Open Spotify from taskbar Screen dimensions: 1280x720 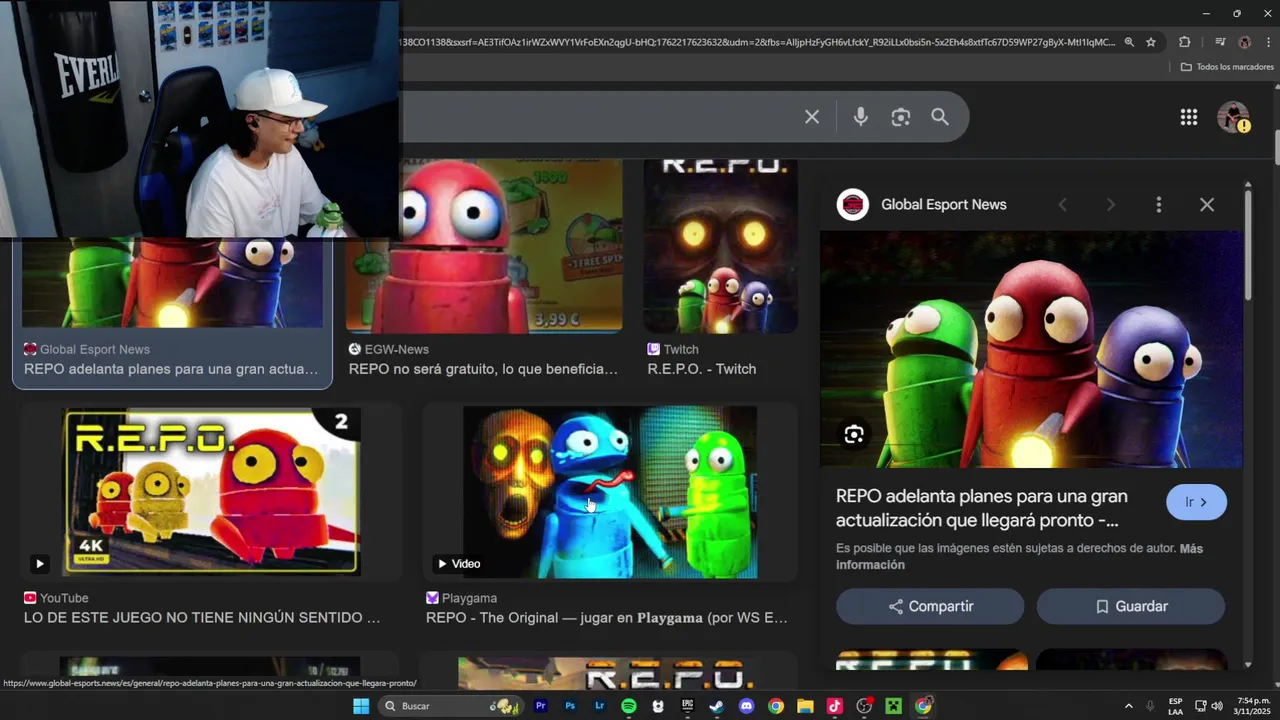tap(628, 706)
